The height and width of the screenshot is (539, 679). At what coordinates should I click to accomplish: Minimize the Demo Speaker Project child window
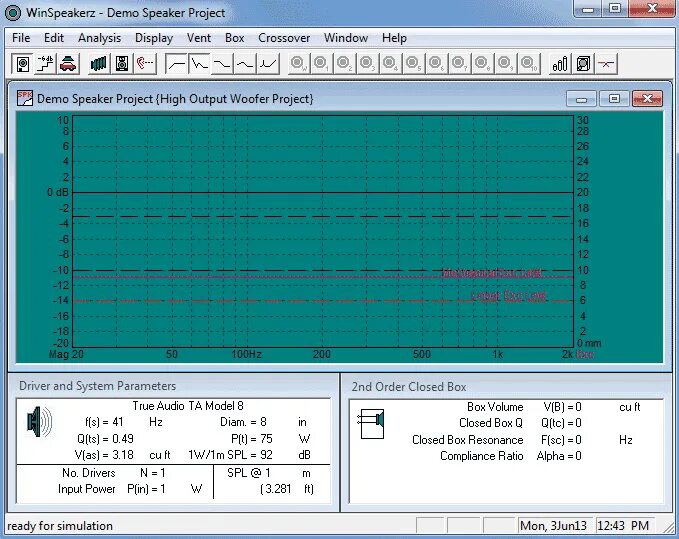click(581, 99)
